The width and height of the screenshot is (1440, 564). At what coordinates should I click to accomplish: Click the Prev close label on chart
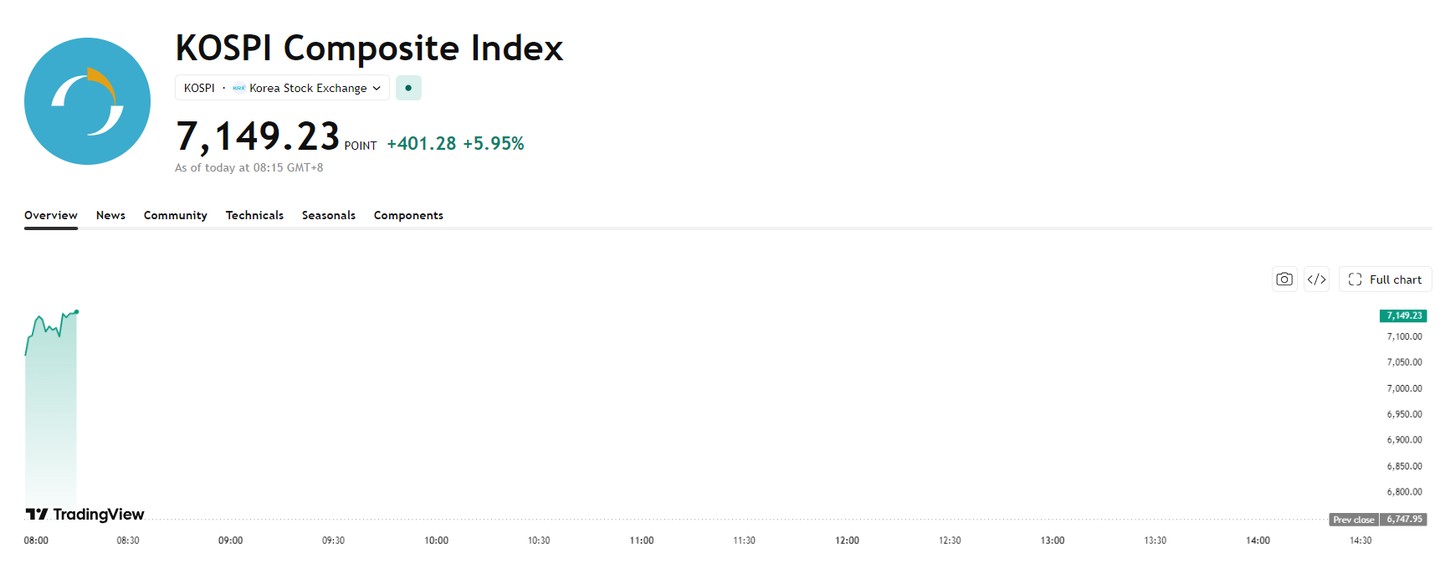(x=1353, y=520)
